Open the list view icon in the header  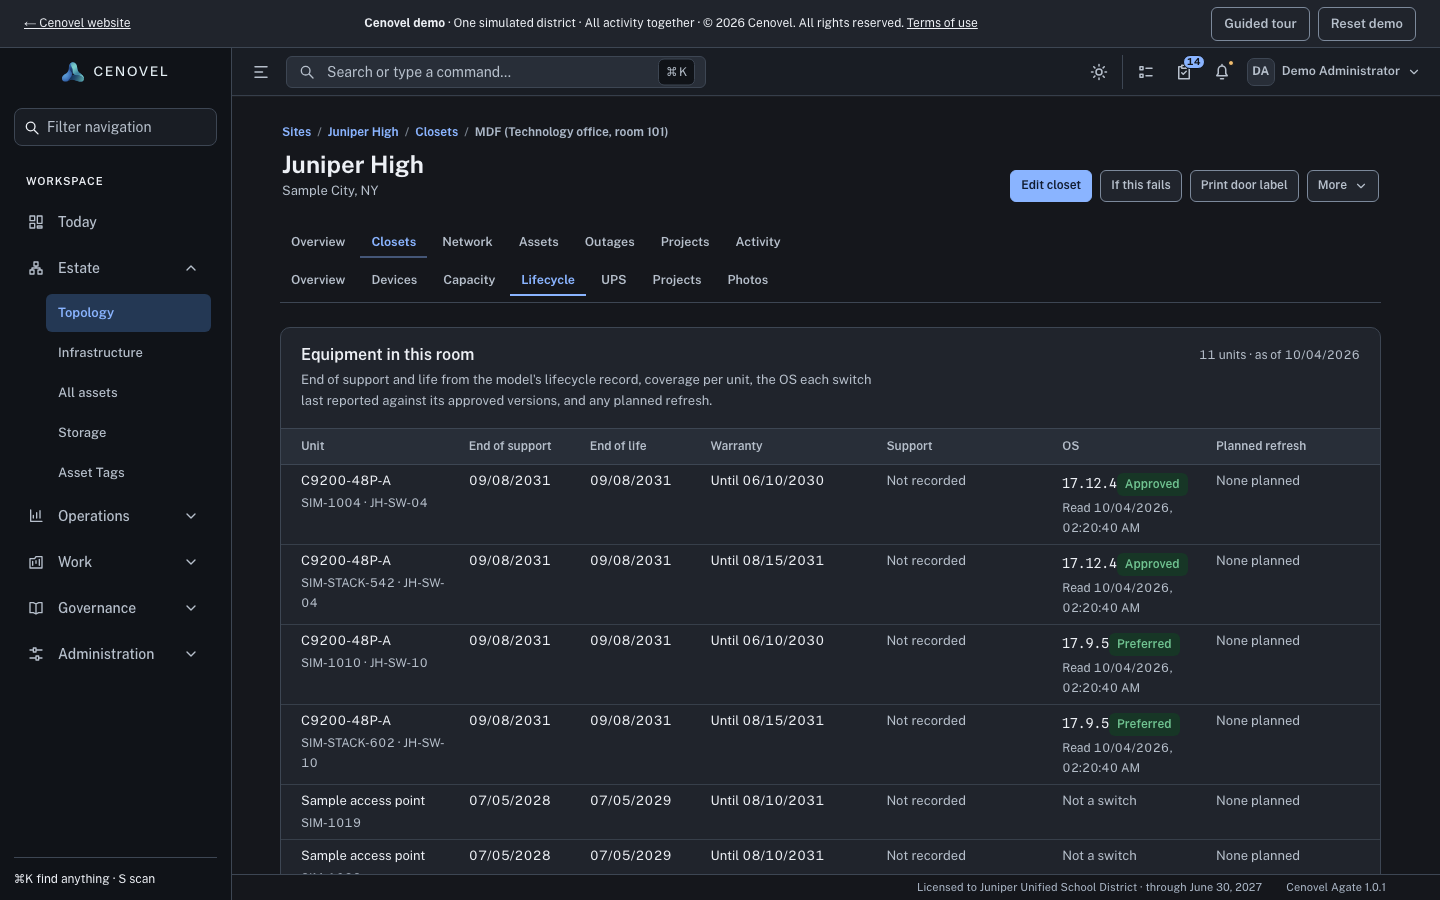(1146, 72)
